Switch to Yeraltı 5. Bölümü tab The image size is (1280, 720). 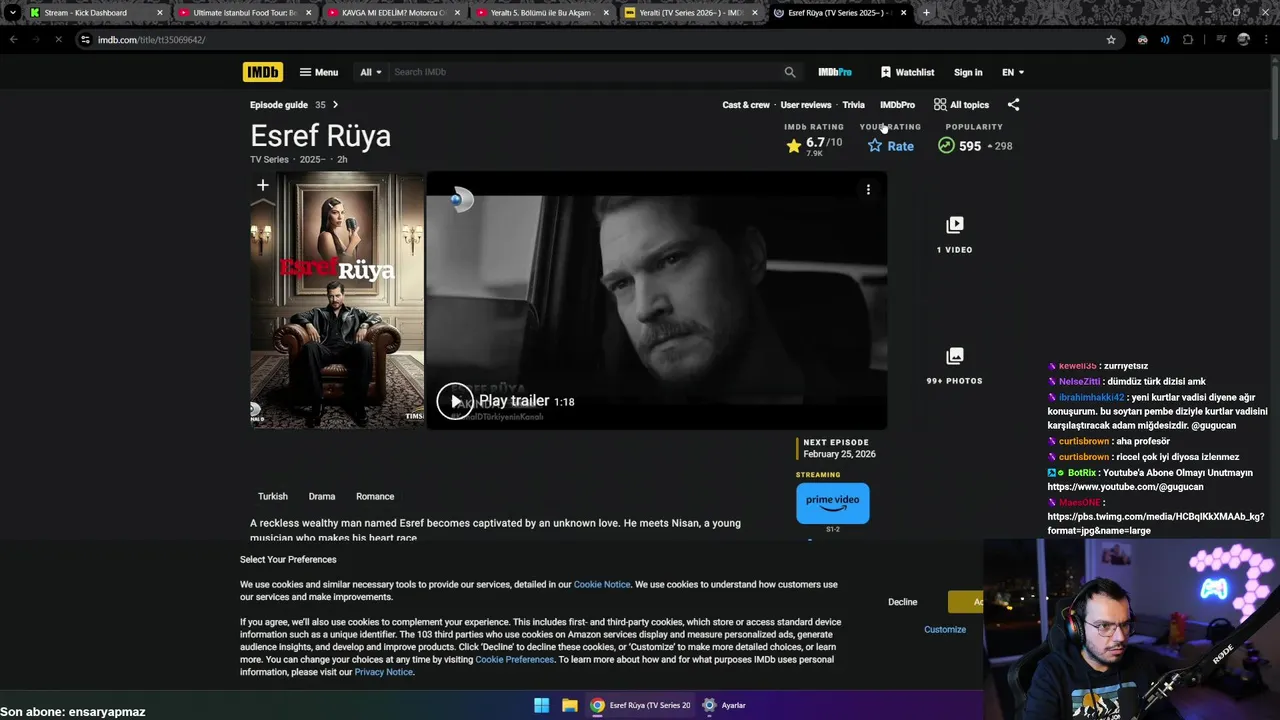coord(541,13)
